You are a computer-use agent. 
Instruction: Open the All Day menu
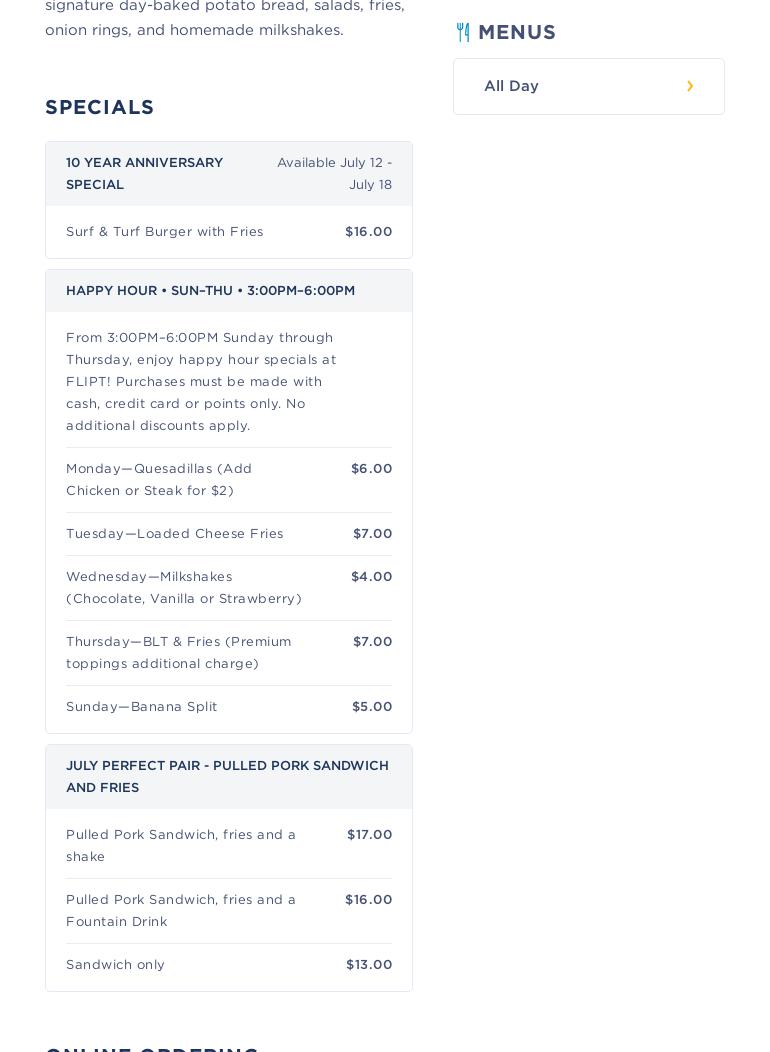pos(512,87)
